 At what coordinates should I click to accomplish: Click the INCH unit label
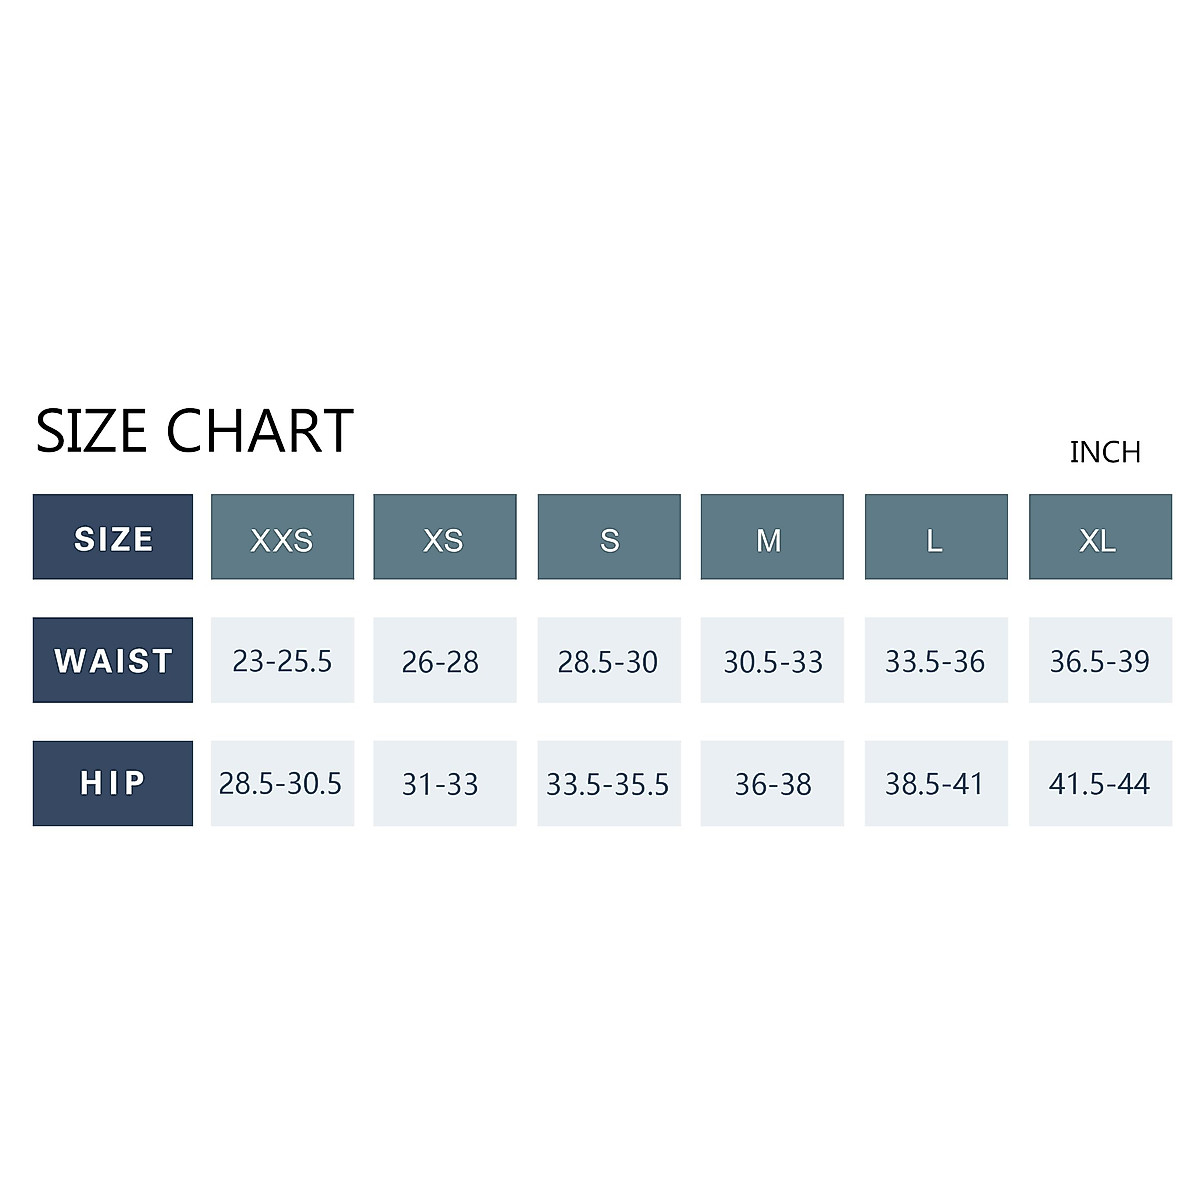click(1105, 452)
